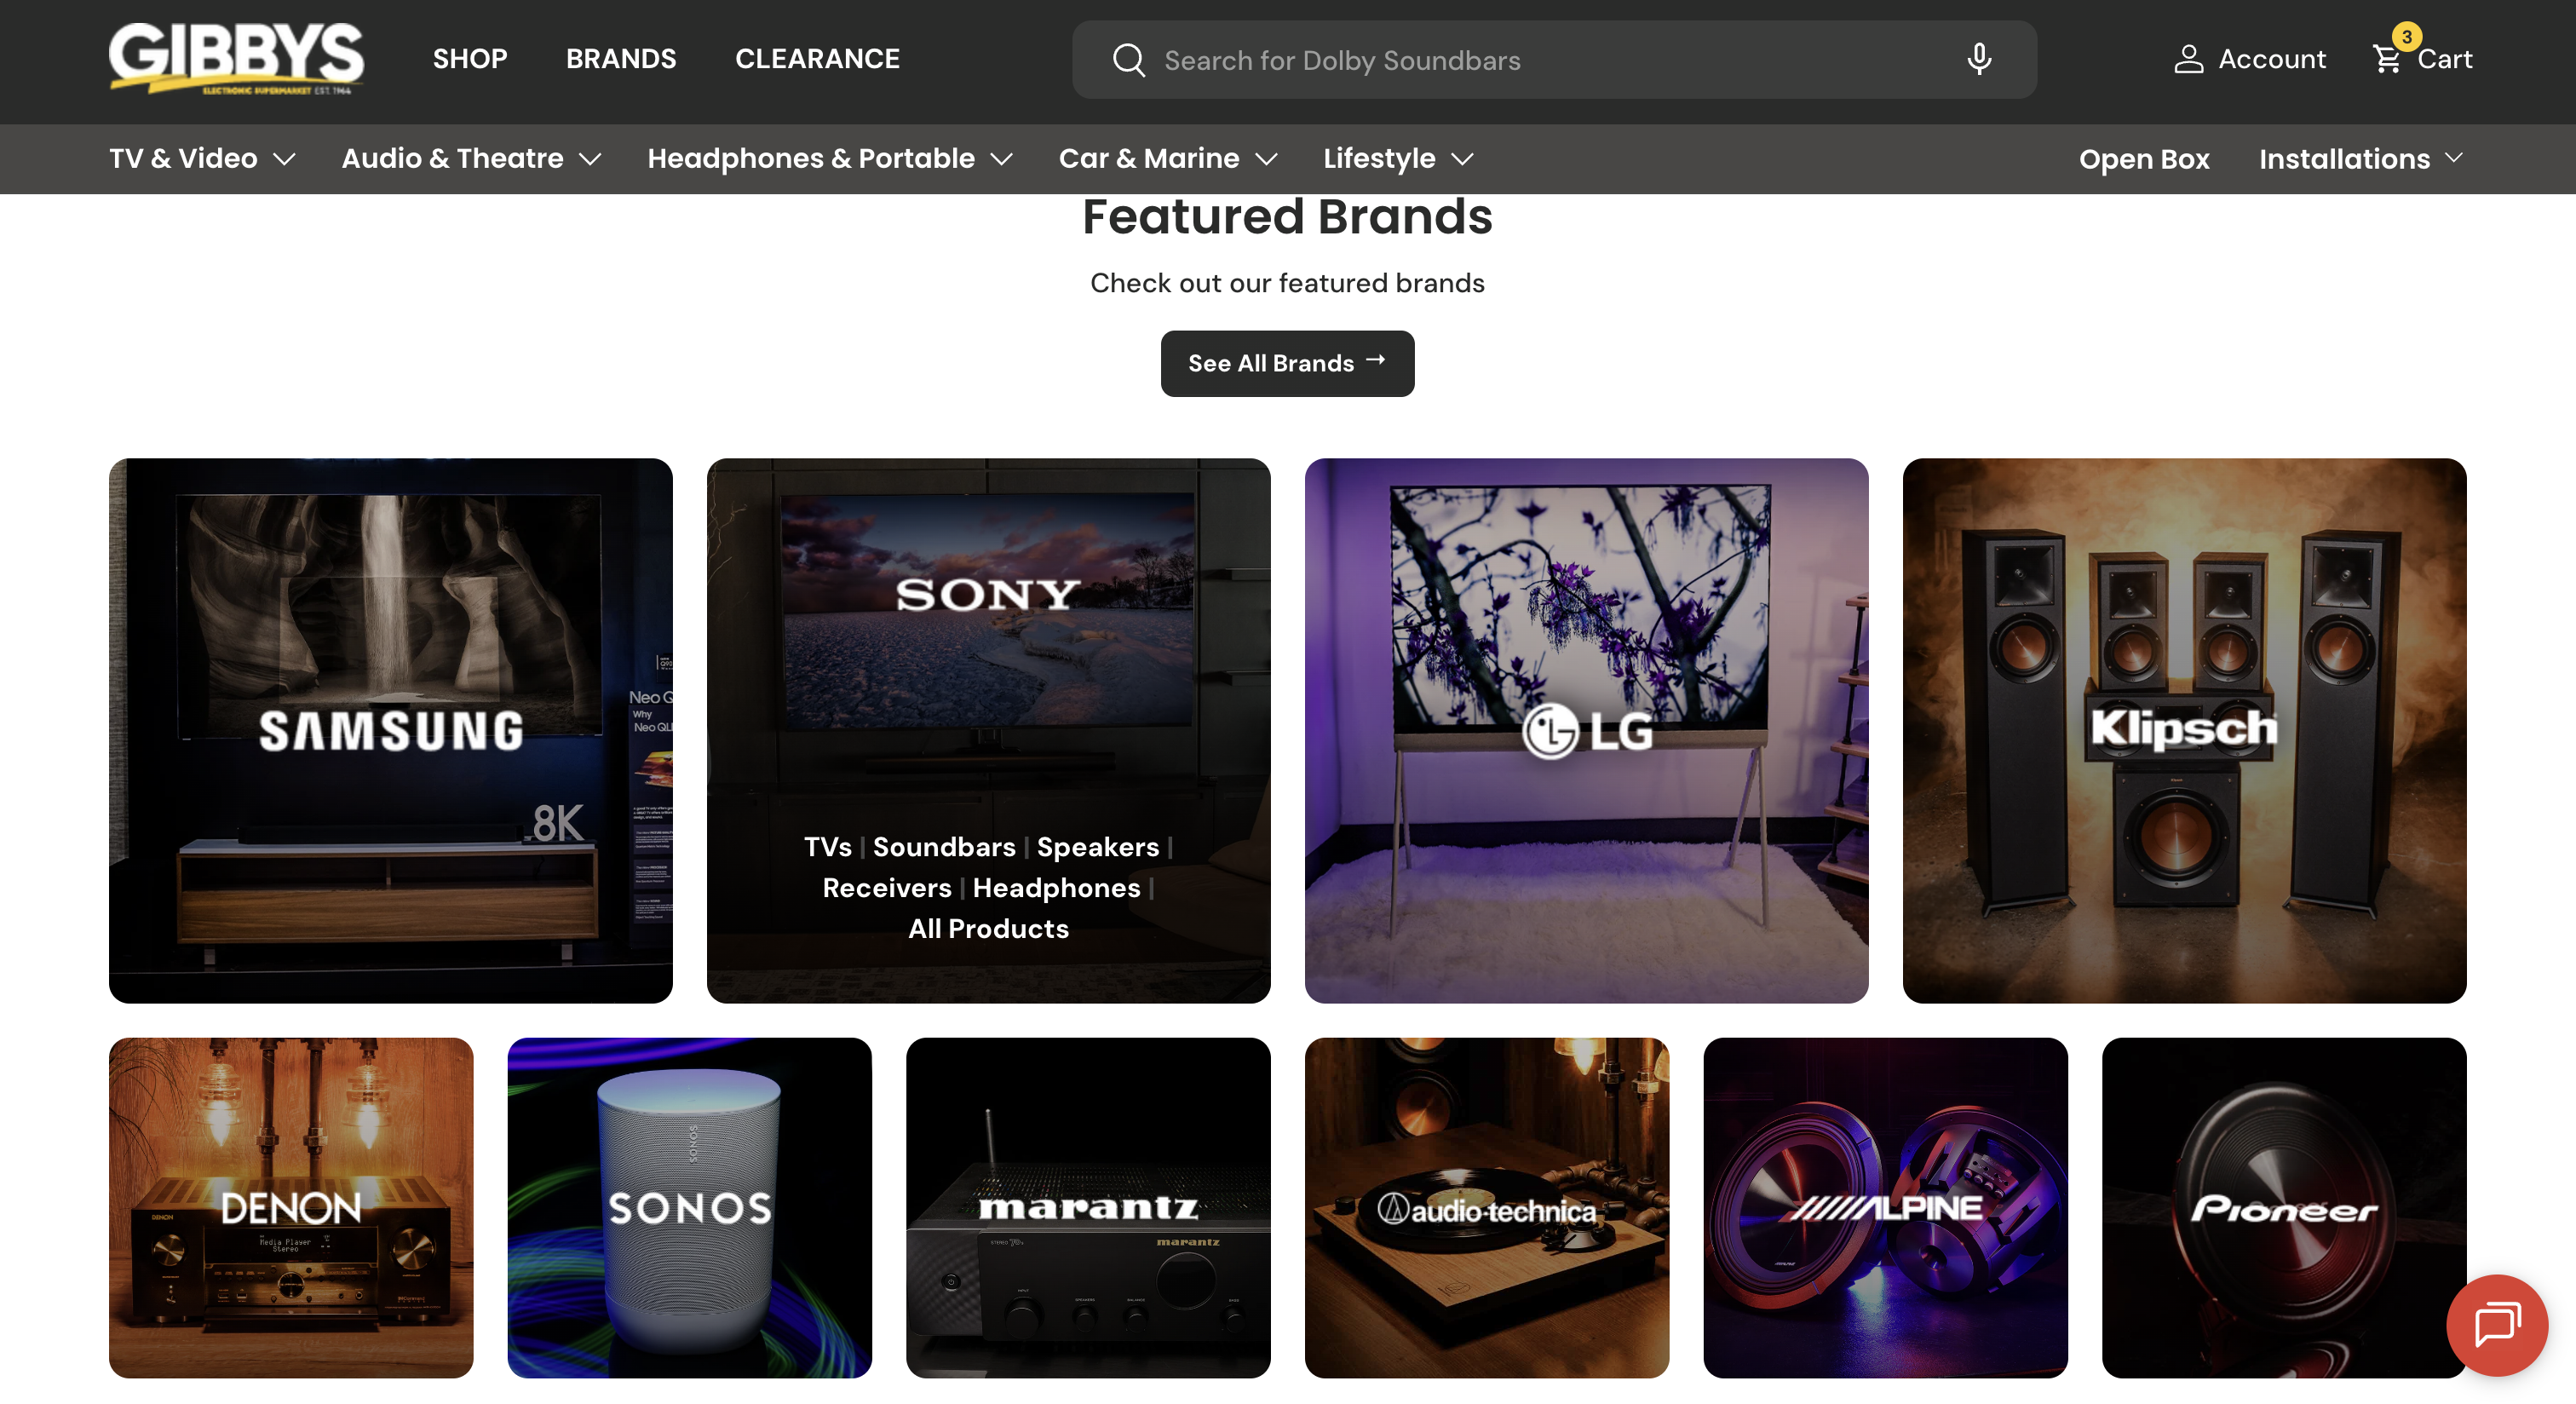Go to CLEARANCE page
This screenshot has width=2576, height=1404.
(x=817, y=59)
